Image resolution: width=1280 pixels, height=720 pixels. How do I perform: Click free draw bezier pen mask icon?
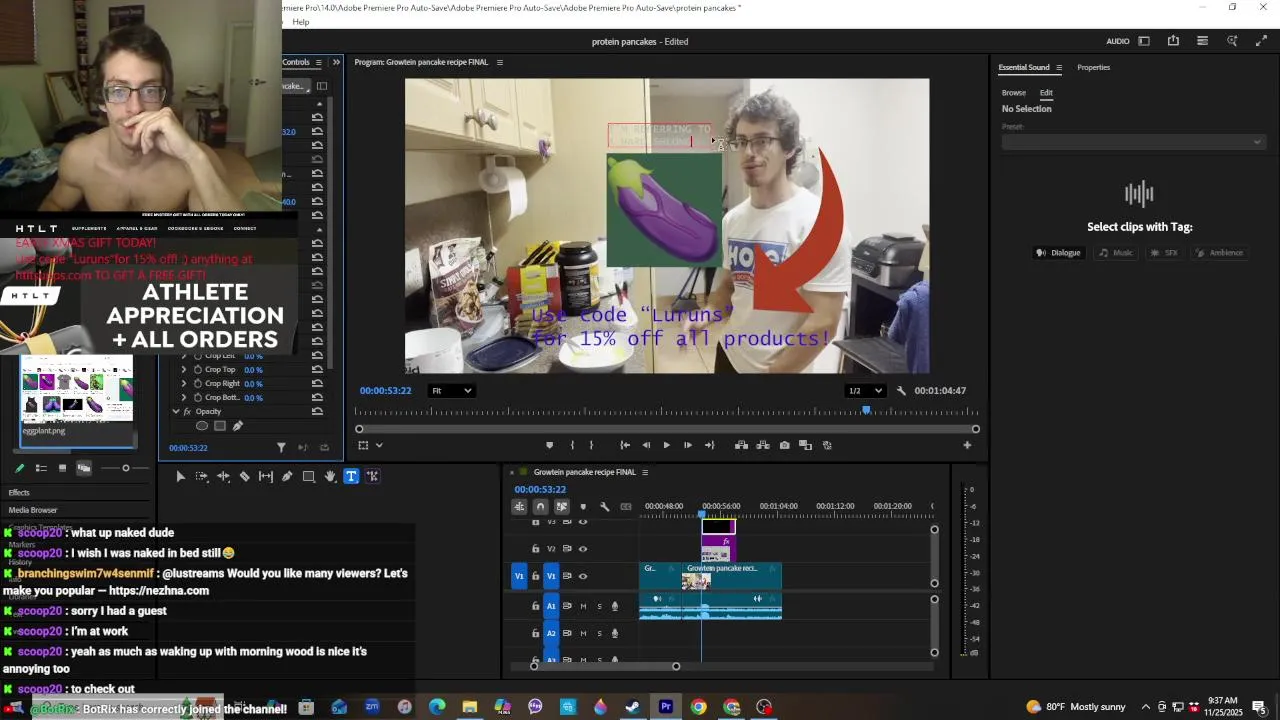click(x=238, y=426)
